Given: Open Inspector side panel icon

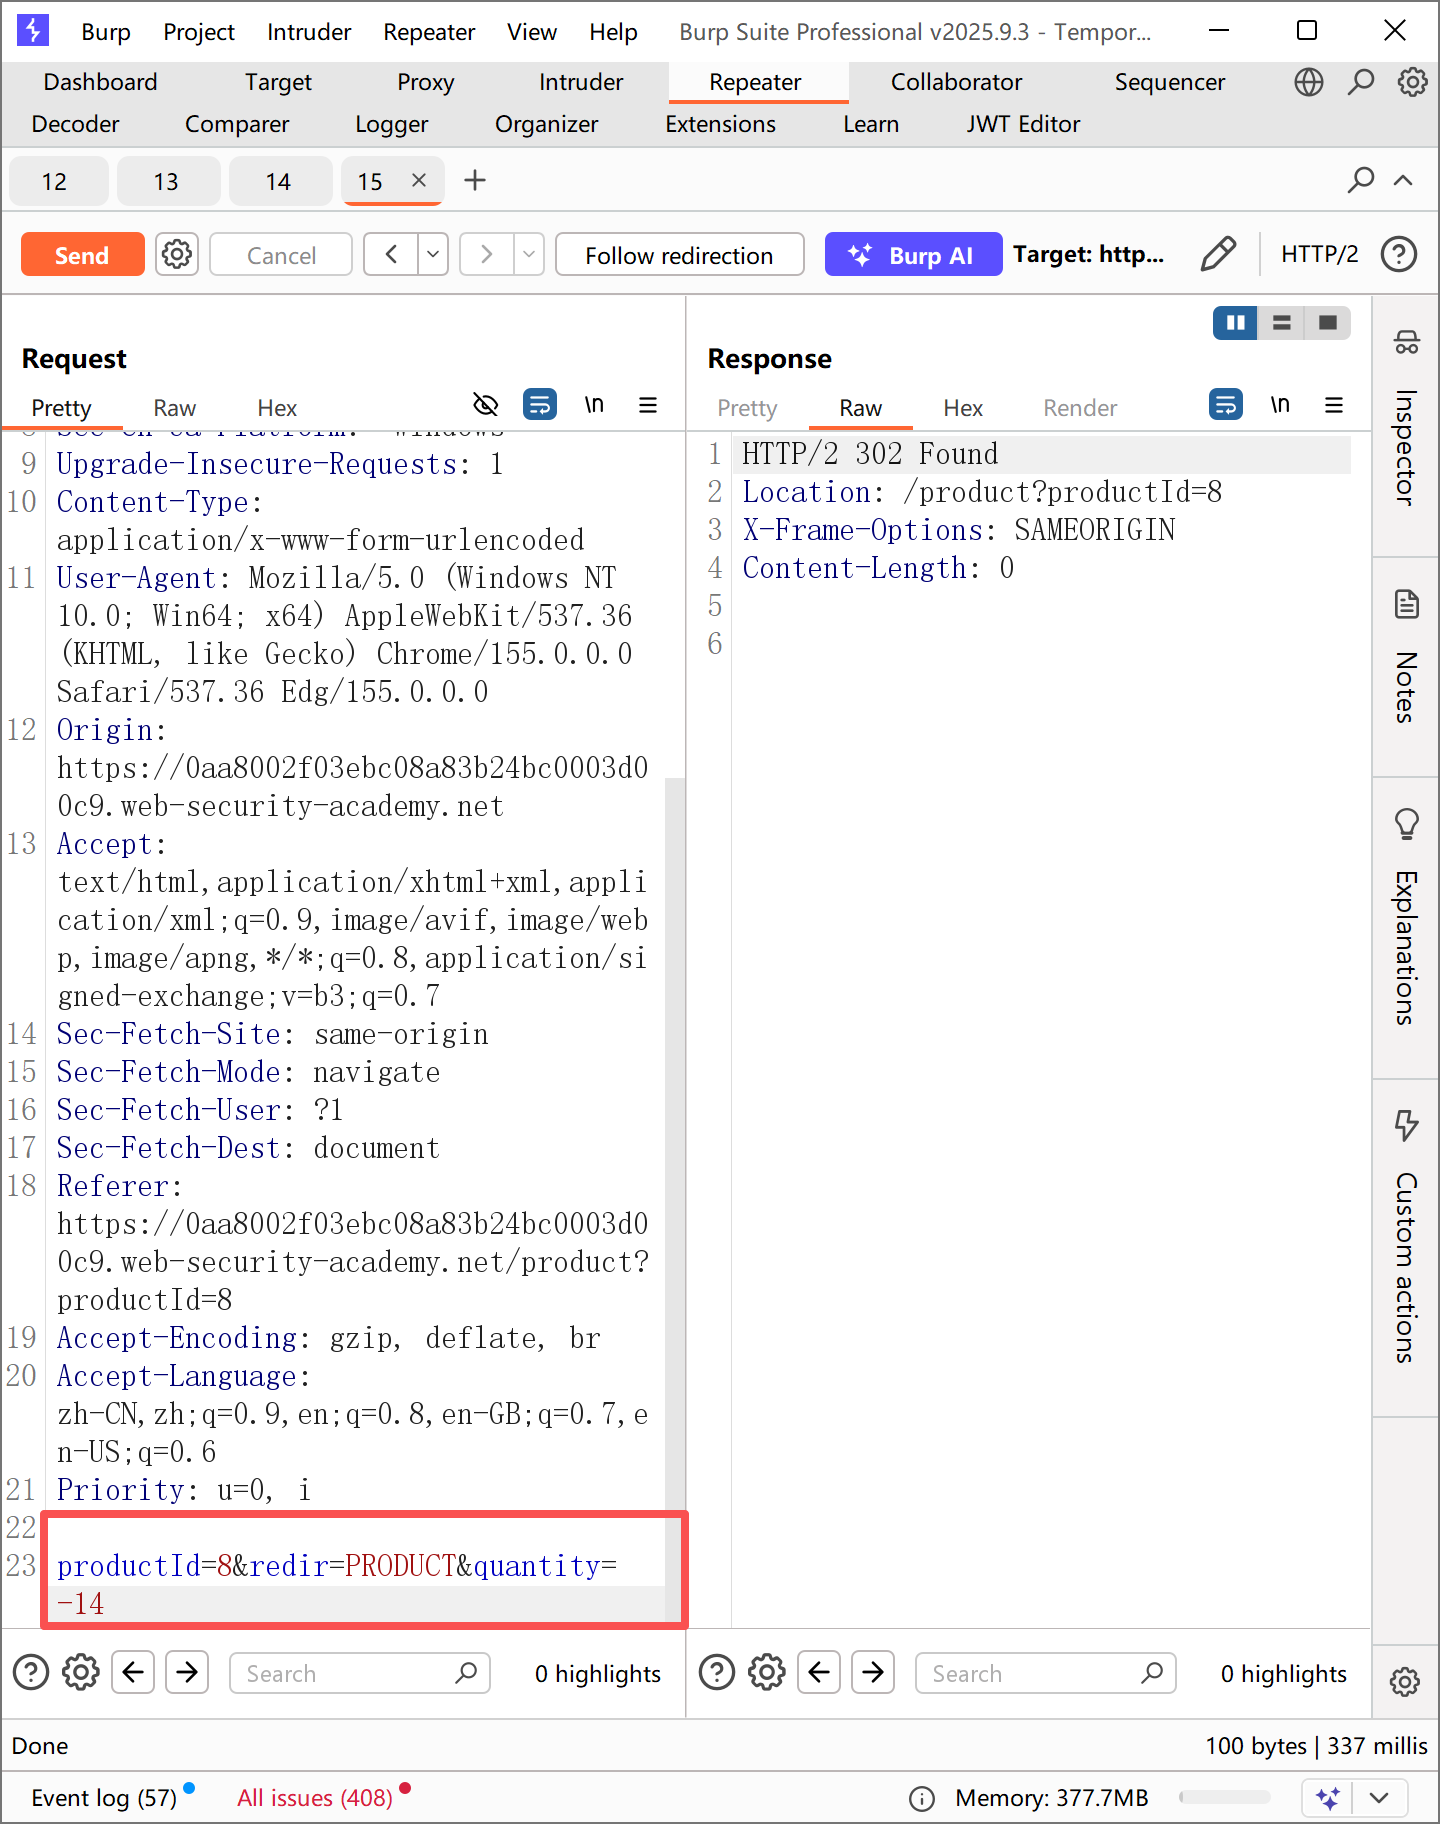Looking at the screenshot, I should [1406, 343].
